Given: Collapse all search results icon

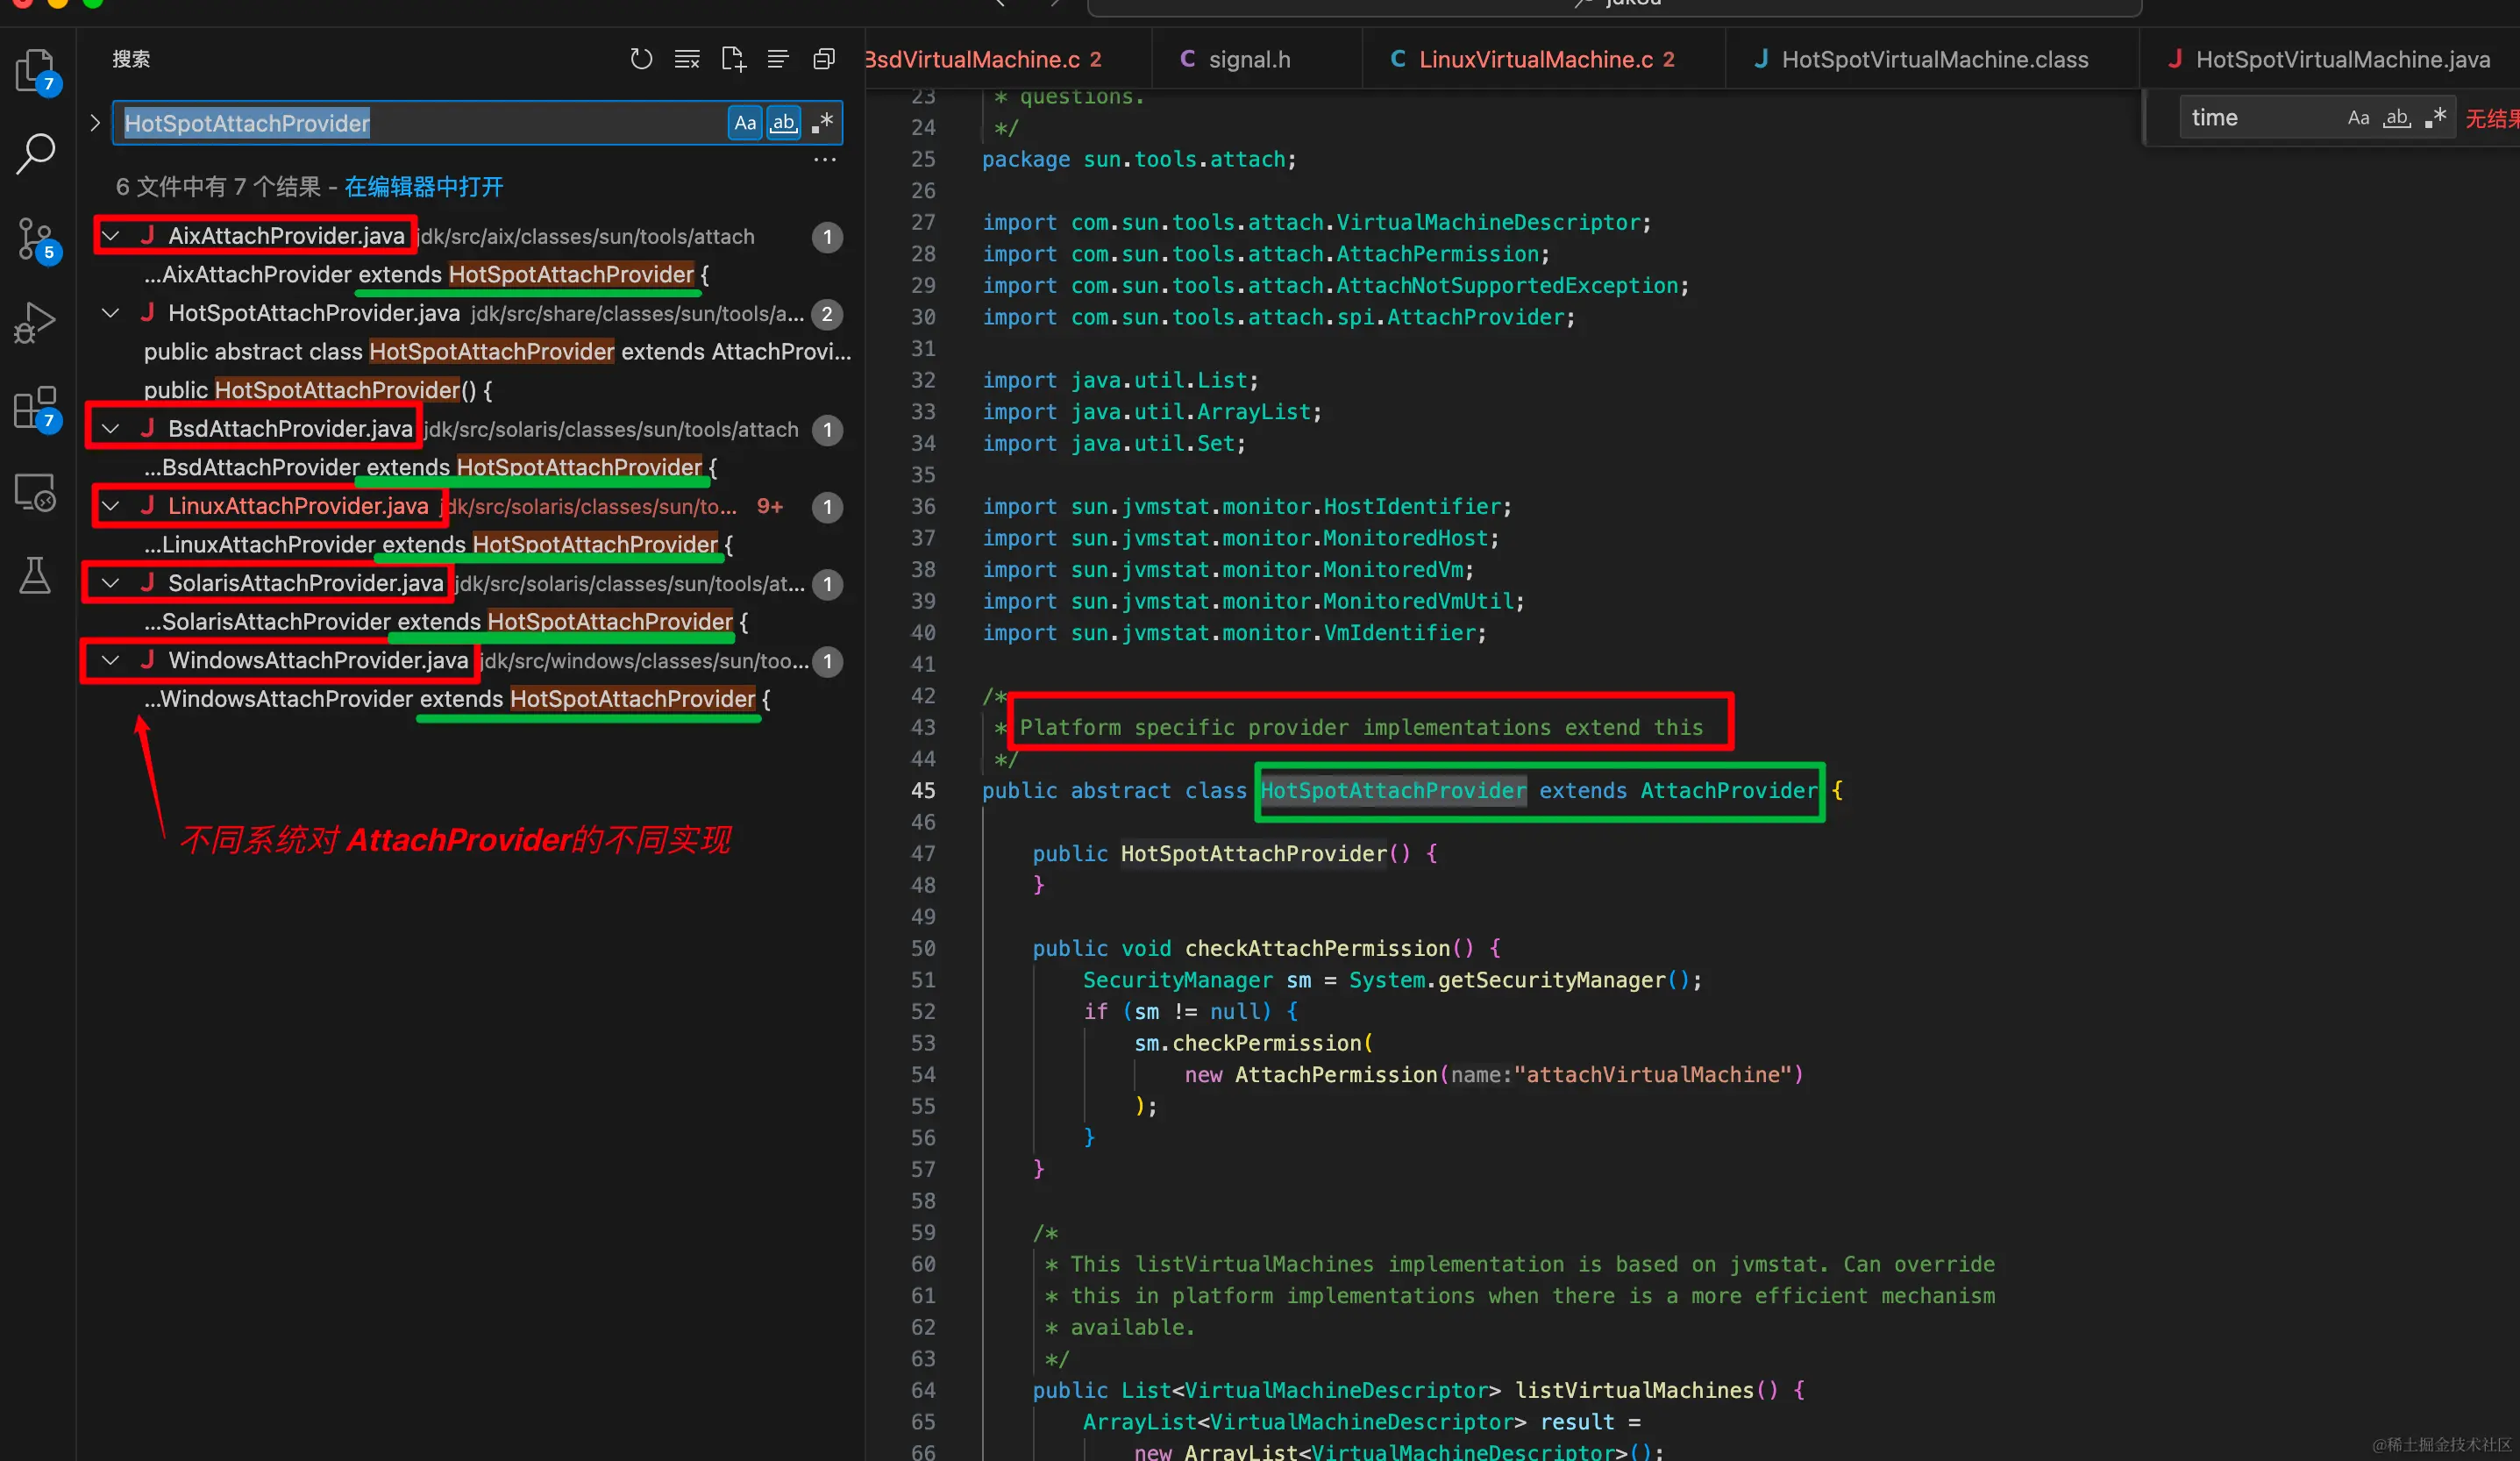Looking at the screenshot, I should [x=824, y=59].
